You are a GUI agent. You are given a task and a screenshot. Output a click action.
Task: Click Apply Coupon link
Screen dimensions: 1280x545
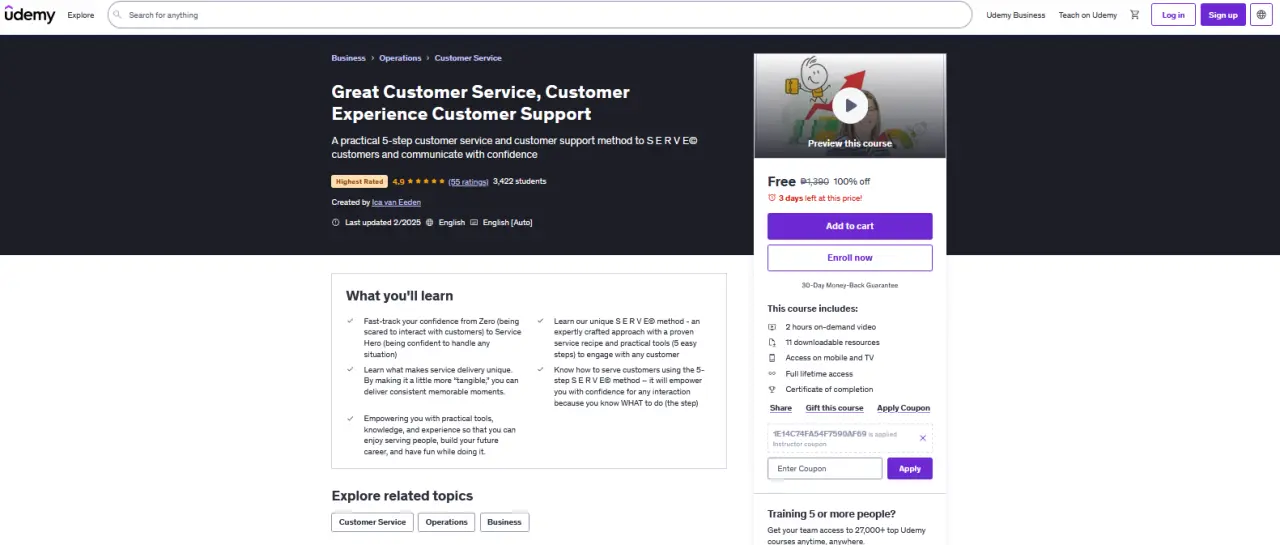[904, 408]
